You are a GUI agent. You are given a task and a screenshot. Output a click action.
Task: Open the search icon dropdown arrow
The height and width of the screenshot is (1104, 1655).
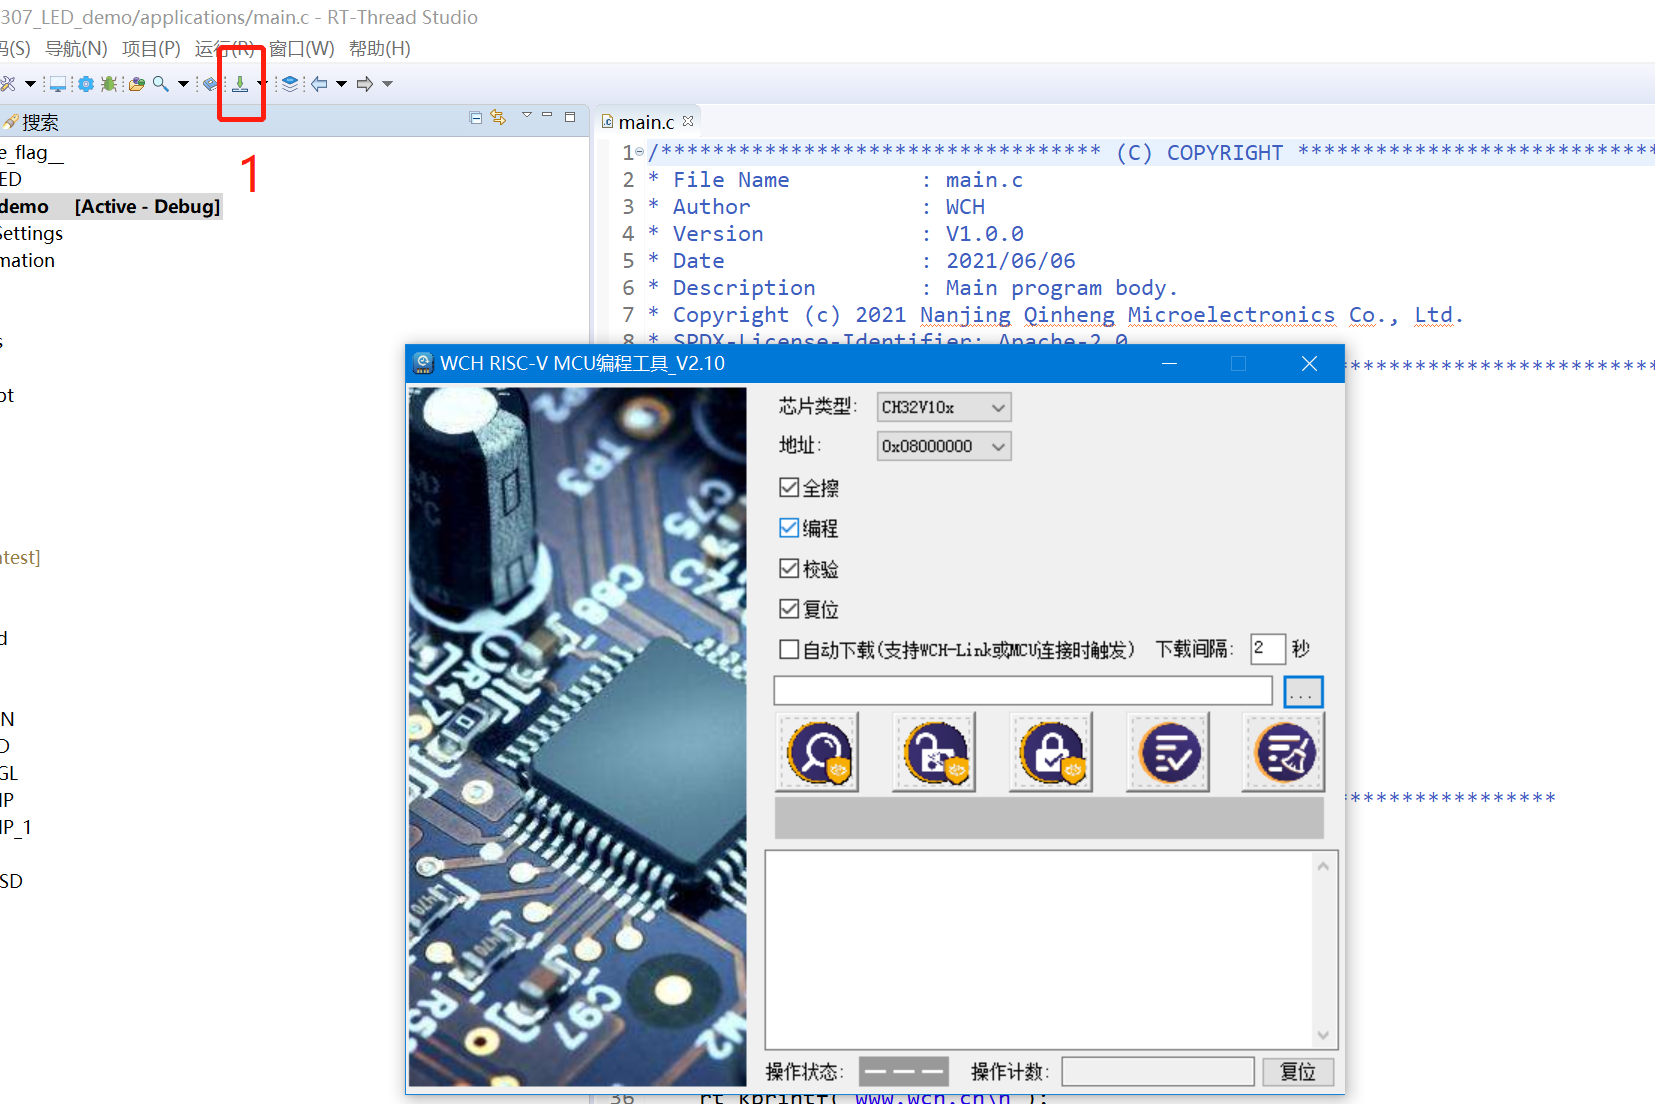click(x=183, y=84)
